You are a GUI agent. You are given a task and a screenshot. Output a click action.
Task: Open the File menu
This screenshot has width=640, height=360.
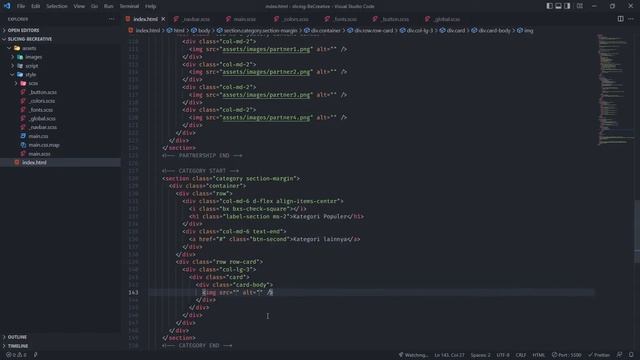coord(21,6)
